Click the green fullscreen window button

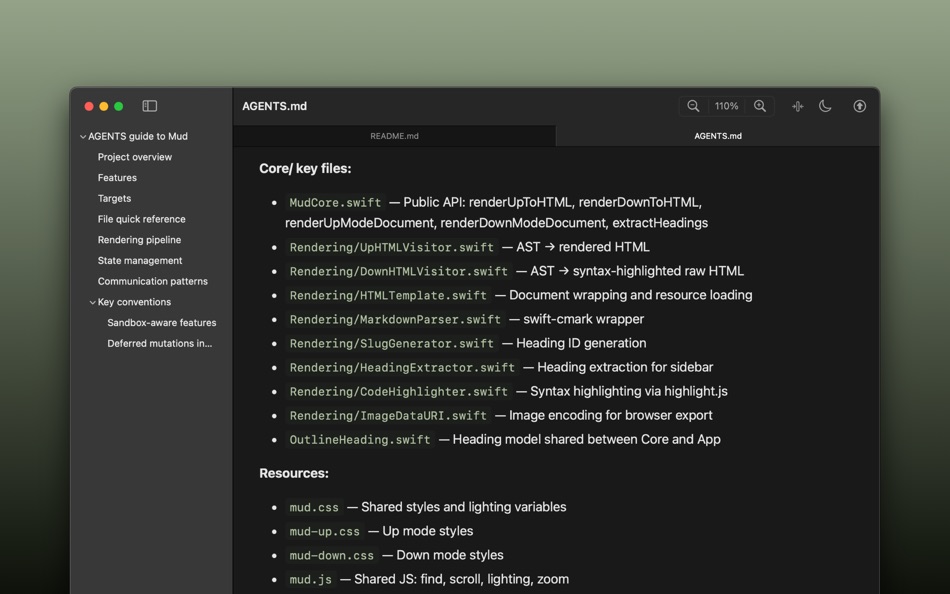point(118,106)
